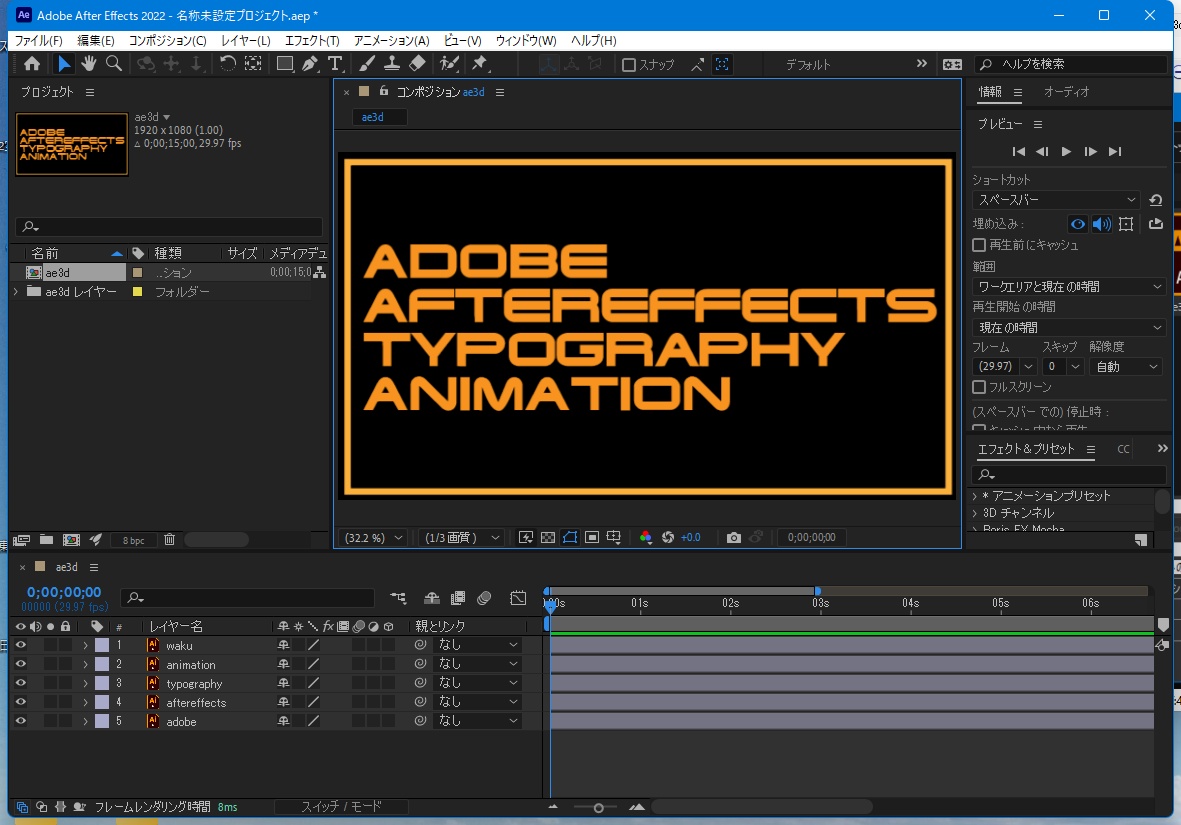The width and height of the screenshot is (1181, 825).
Task: Click play button in Preview panel
Action: point(1067,151)
